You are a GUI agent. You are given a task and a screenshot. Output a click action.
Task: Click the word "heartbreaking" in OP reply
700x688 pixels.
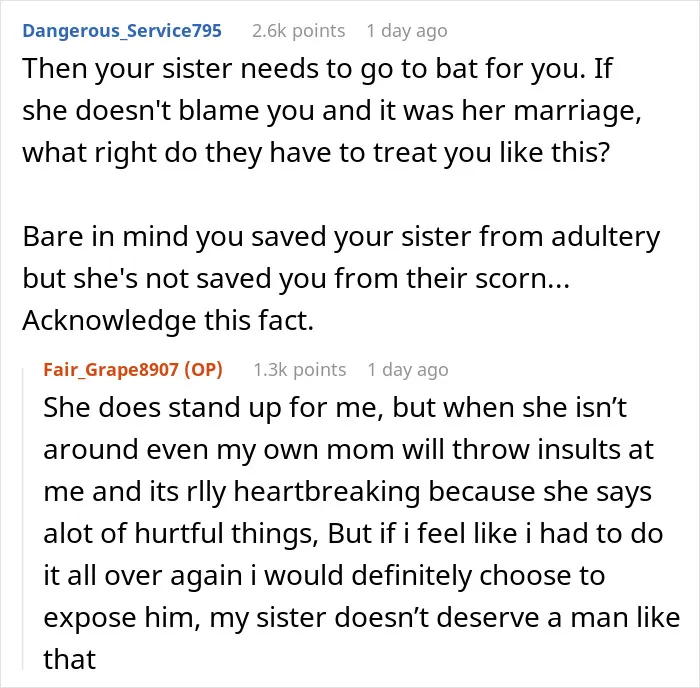tap(327, 492)
